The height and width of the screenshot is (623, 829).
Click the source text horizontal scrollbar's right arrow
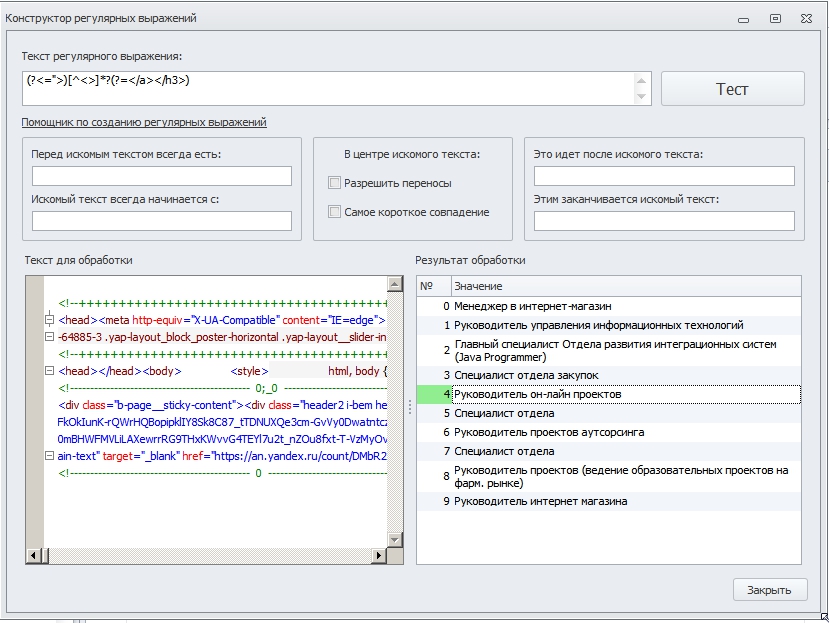[379, 555]
